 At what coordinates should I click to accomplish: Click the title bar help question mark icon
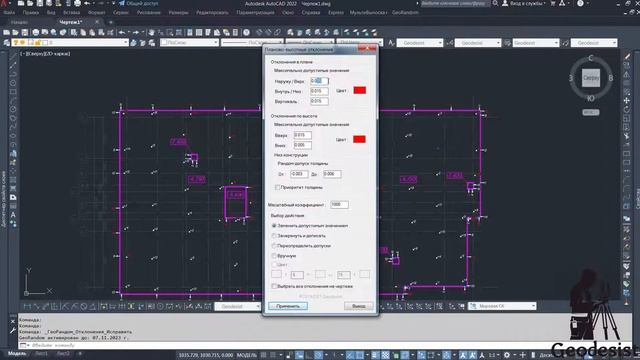pyautogui.click(x=580, y=3)
